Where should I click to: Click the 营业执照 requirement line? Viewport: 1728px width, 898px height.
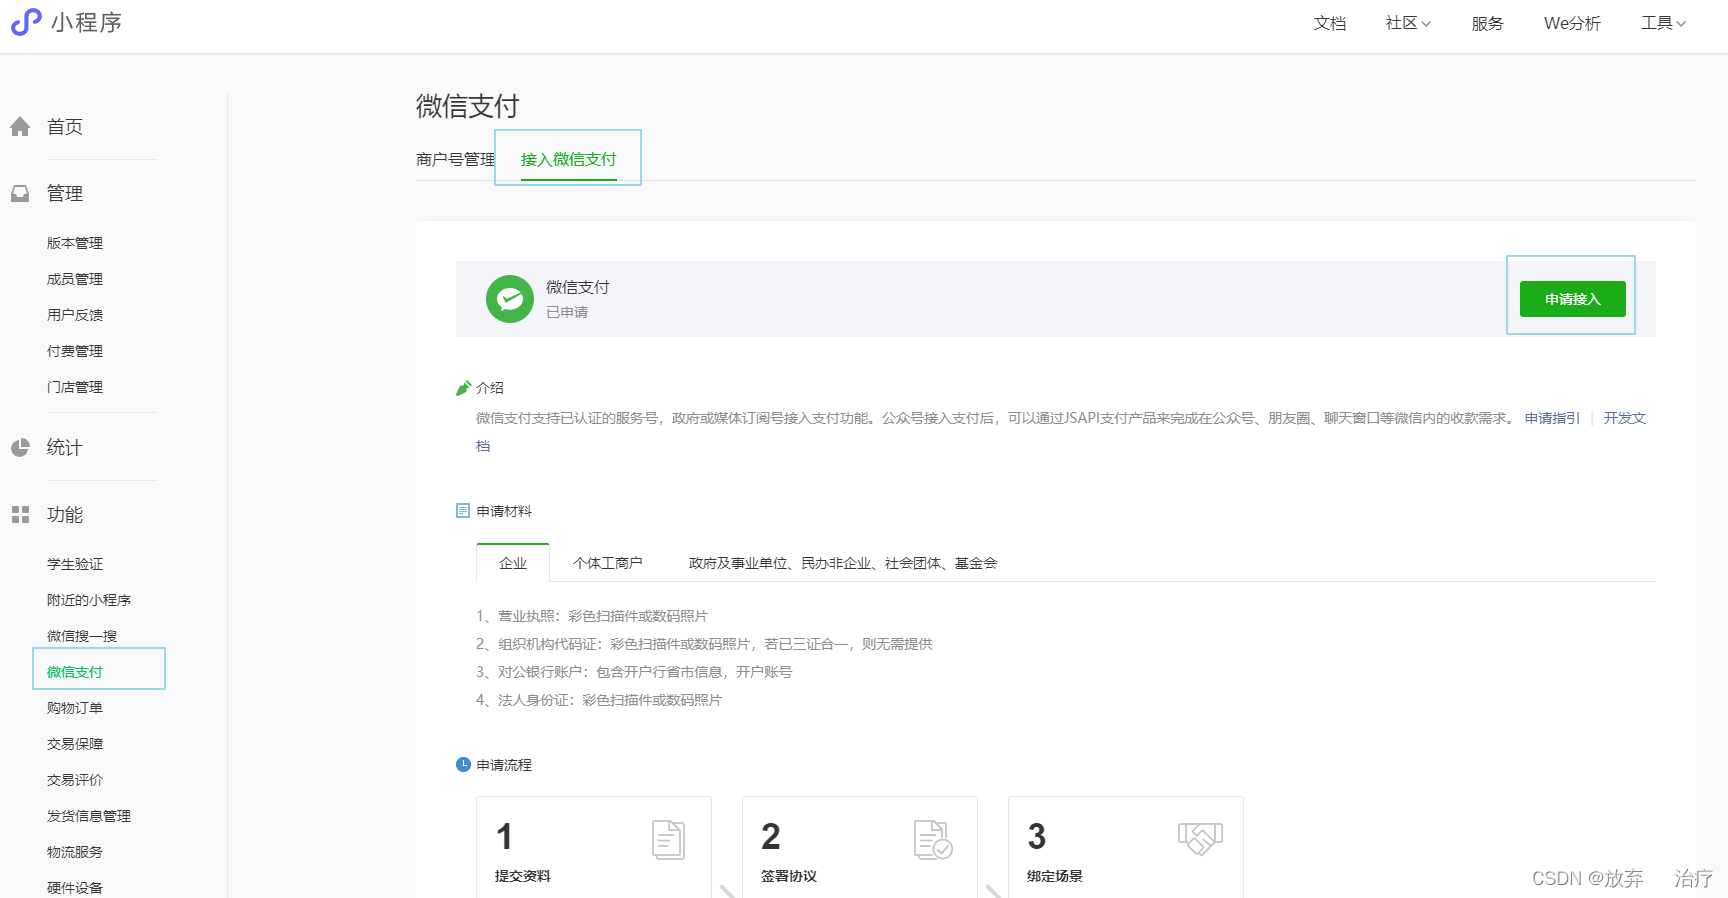pos(592,616)
